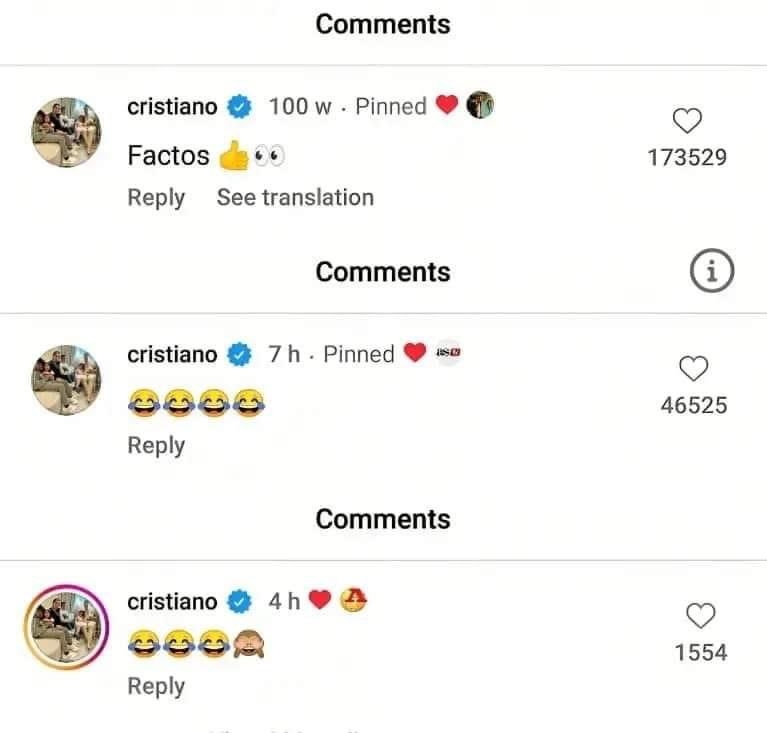The height and width of the screenshot is (733, 767).
Task: Like the 4 h comment with heart
Action: (701, 616)
